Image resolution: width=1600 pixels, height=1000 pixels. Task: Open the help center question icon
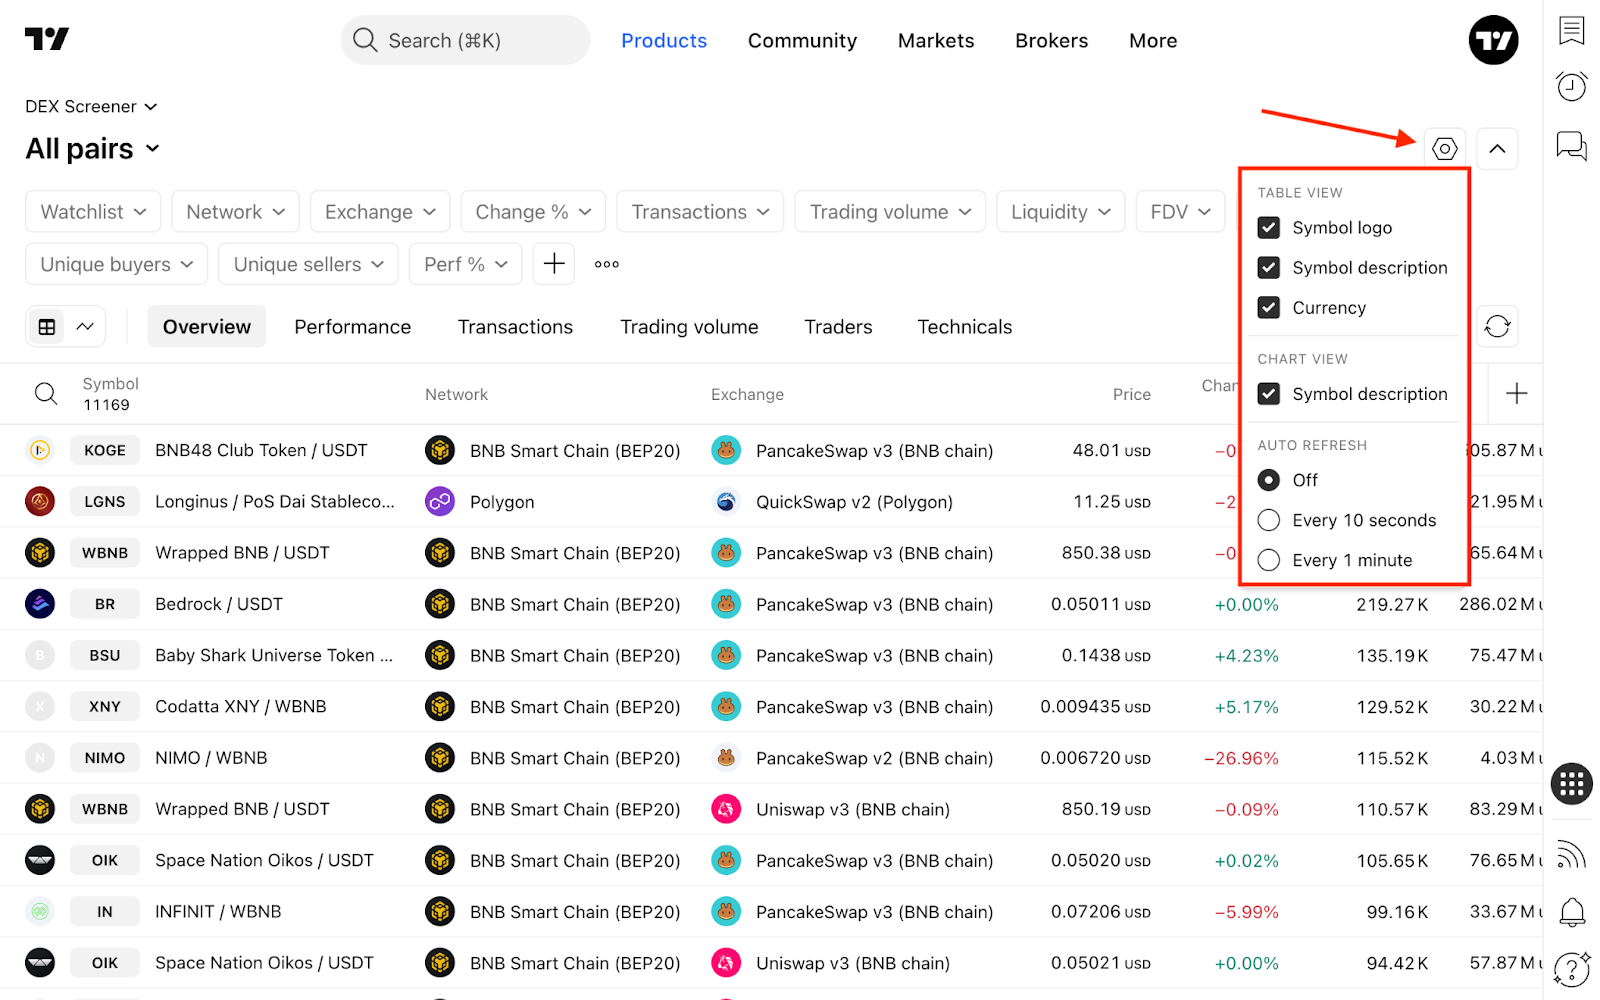pos(1572,968)
